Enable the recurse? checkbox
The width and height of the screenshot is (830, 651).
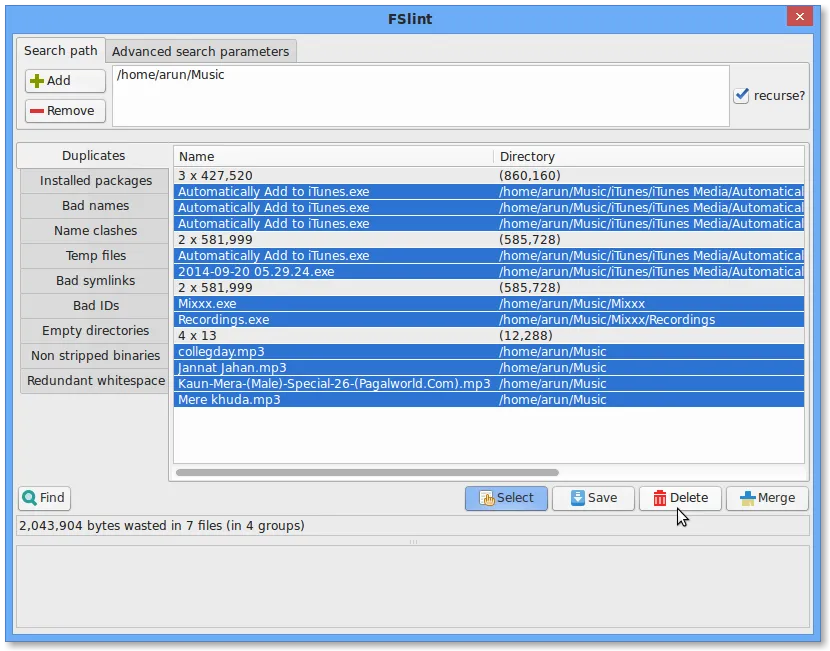741,94
